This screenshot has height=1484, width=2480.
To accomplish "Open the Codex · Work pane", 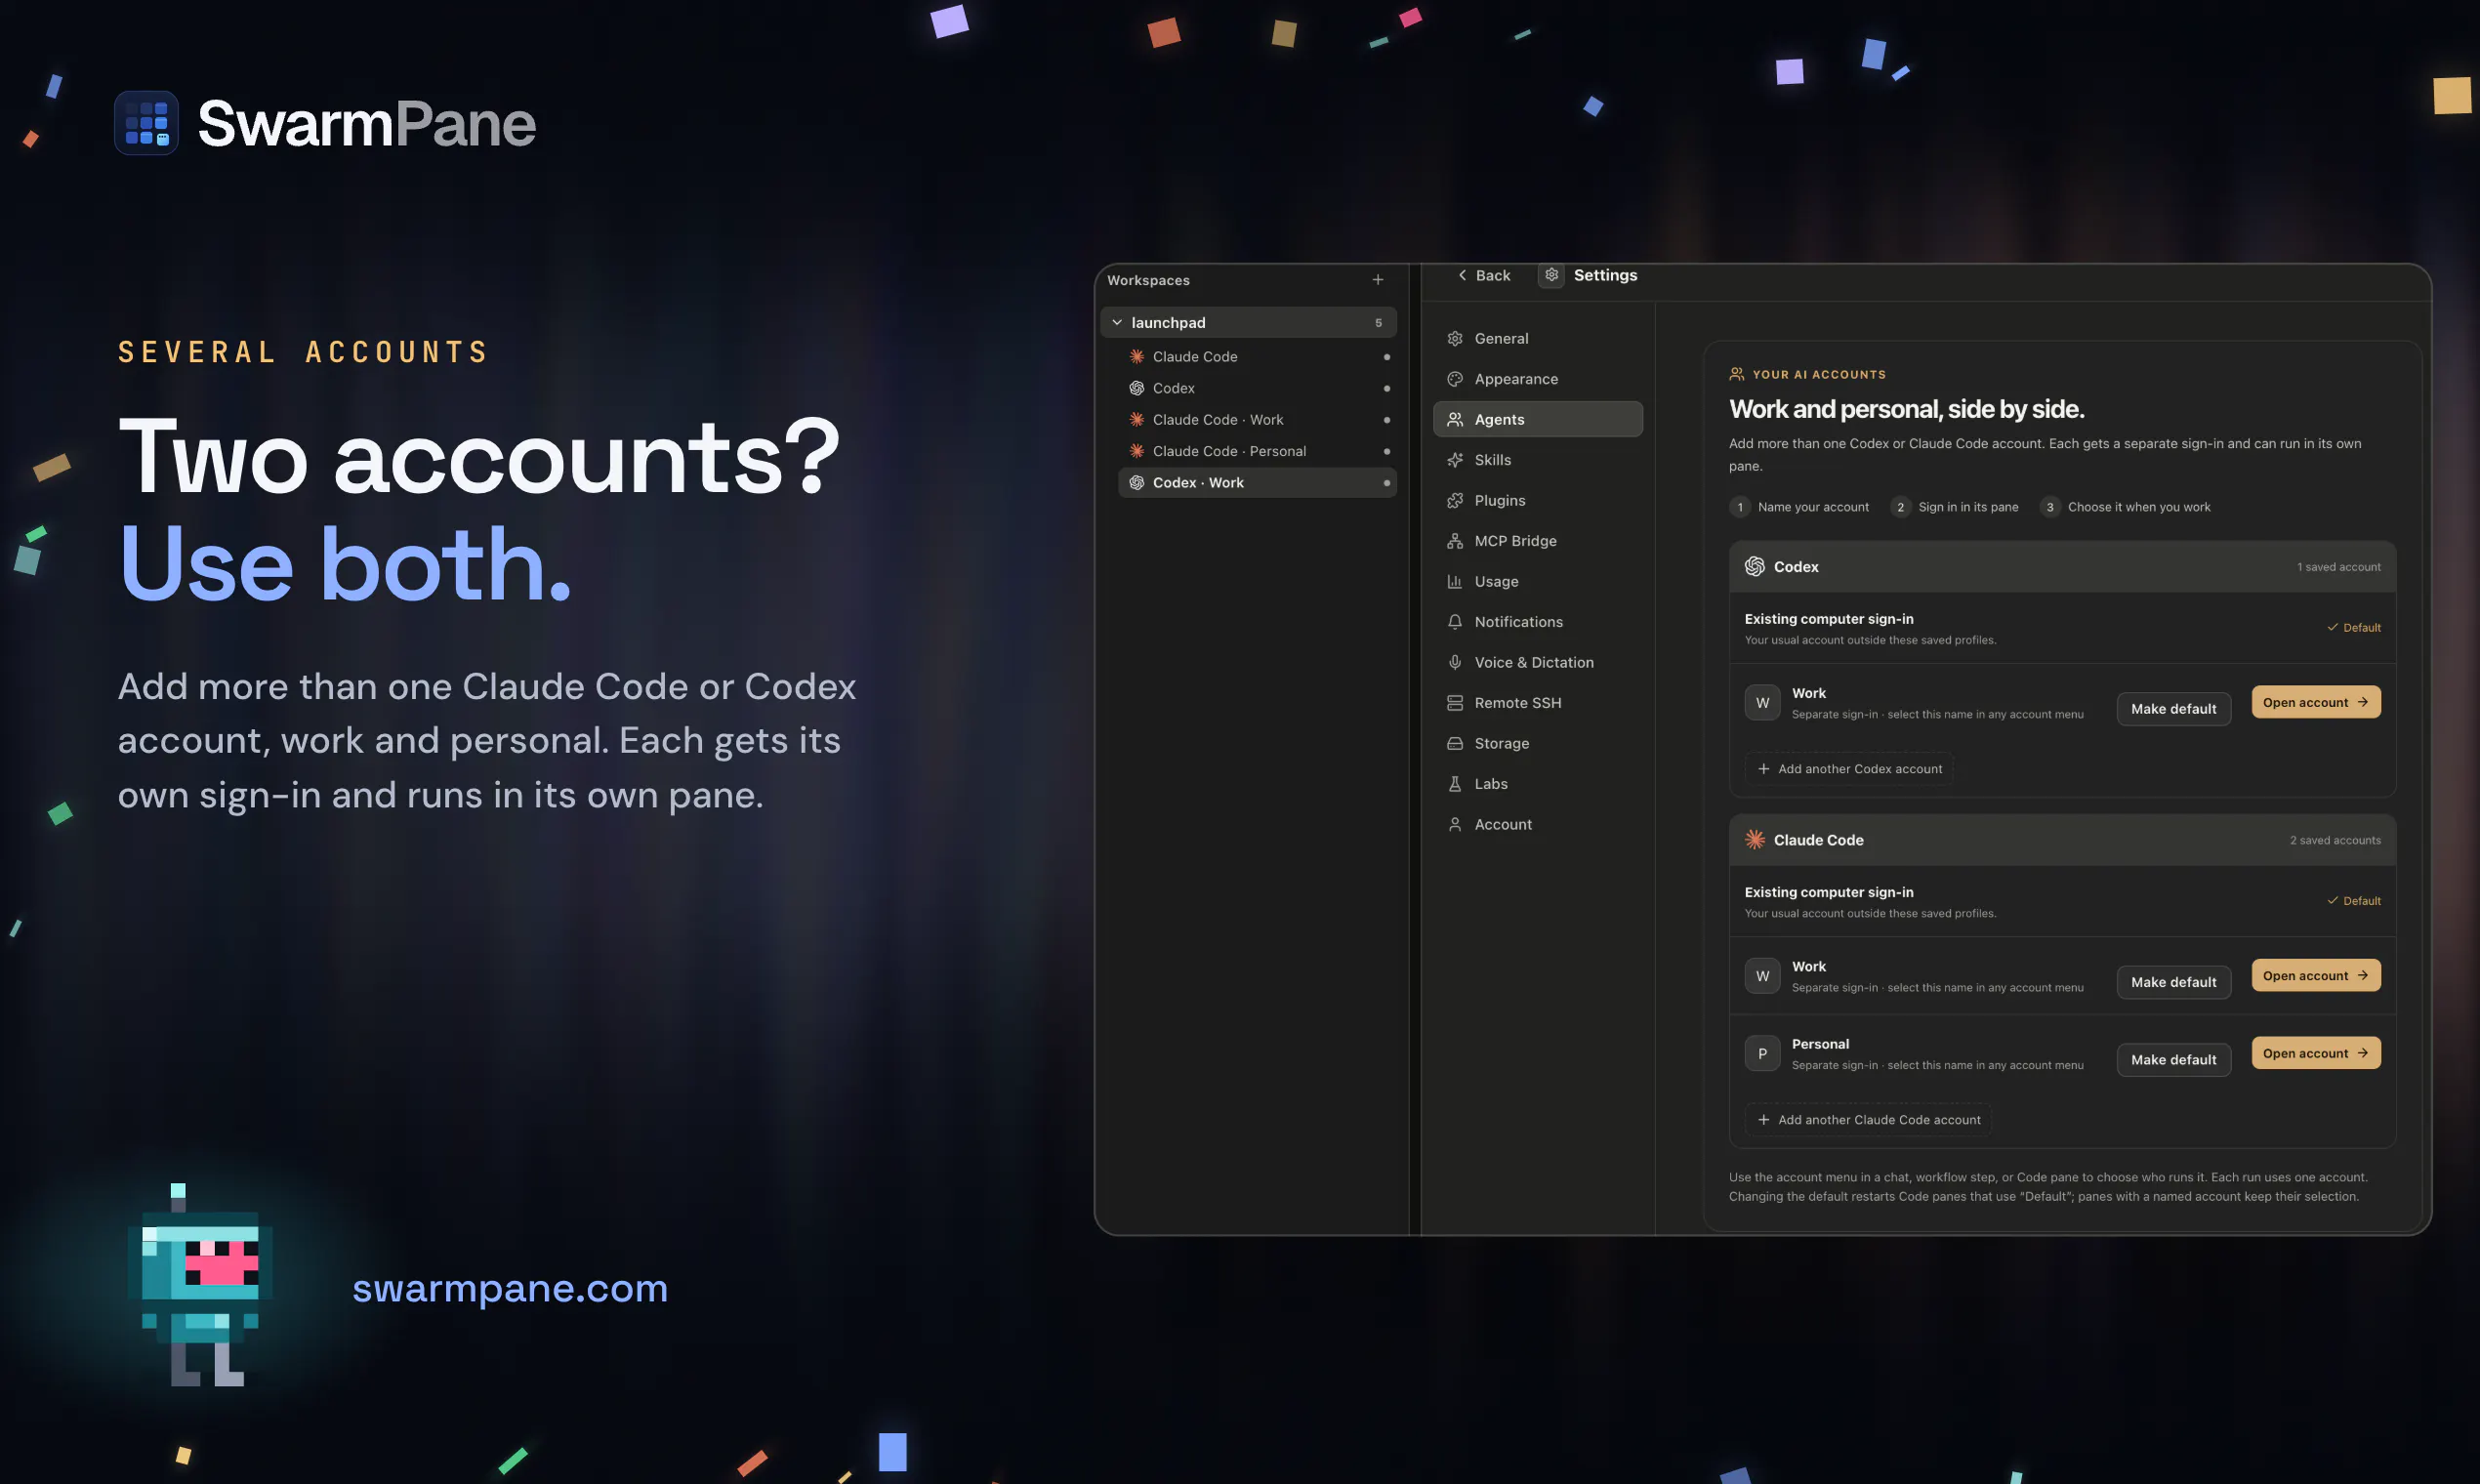I will (x=1257, y=483).
